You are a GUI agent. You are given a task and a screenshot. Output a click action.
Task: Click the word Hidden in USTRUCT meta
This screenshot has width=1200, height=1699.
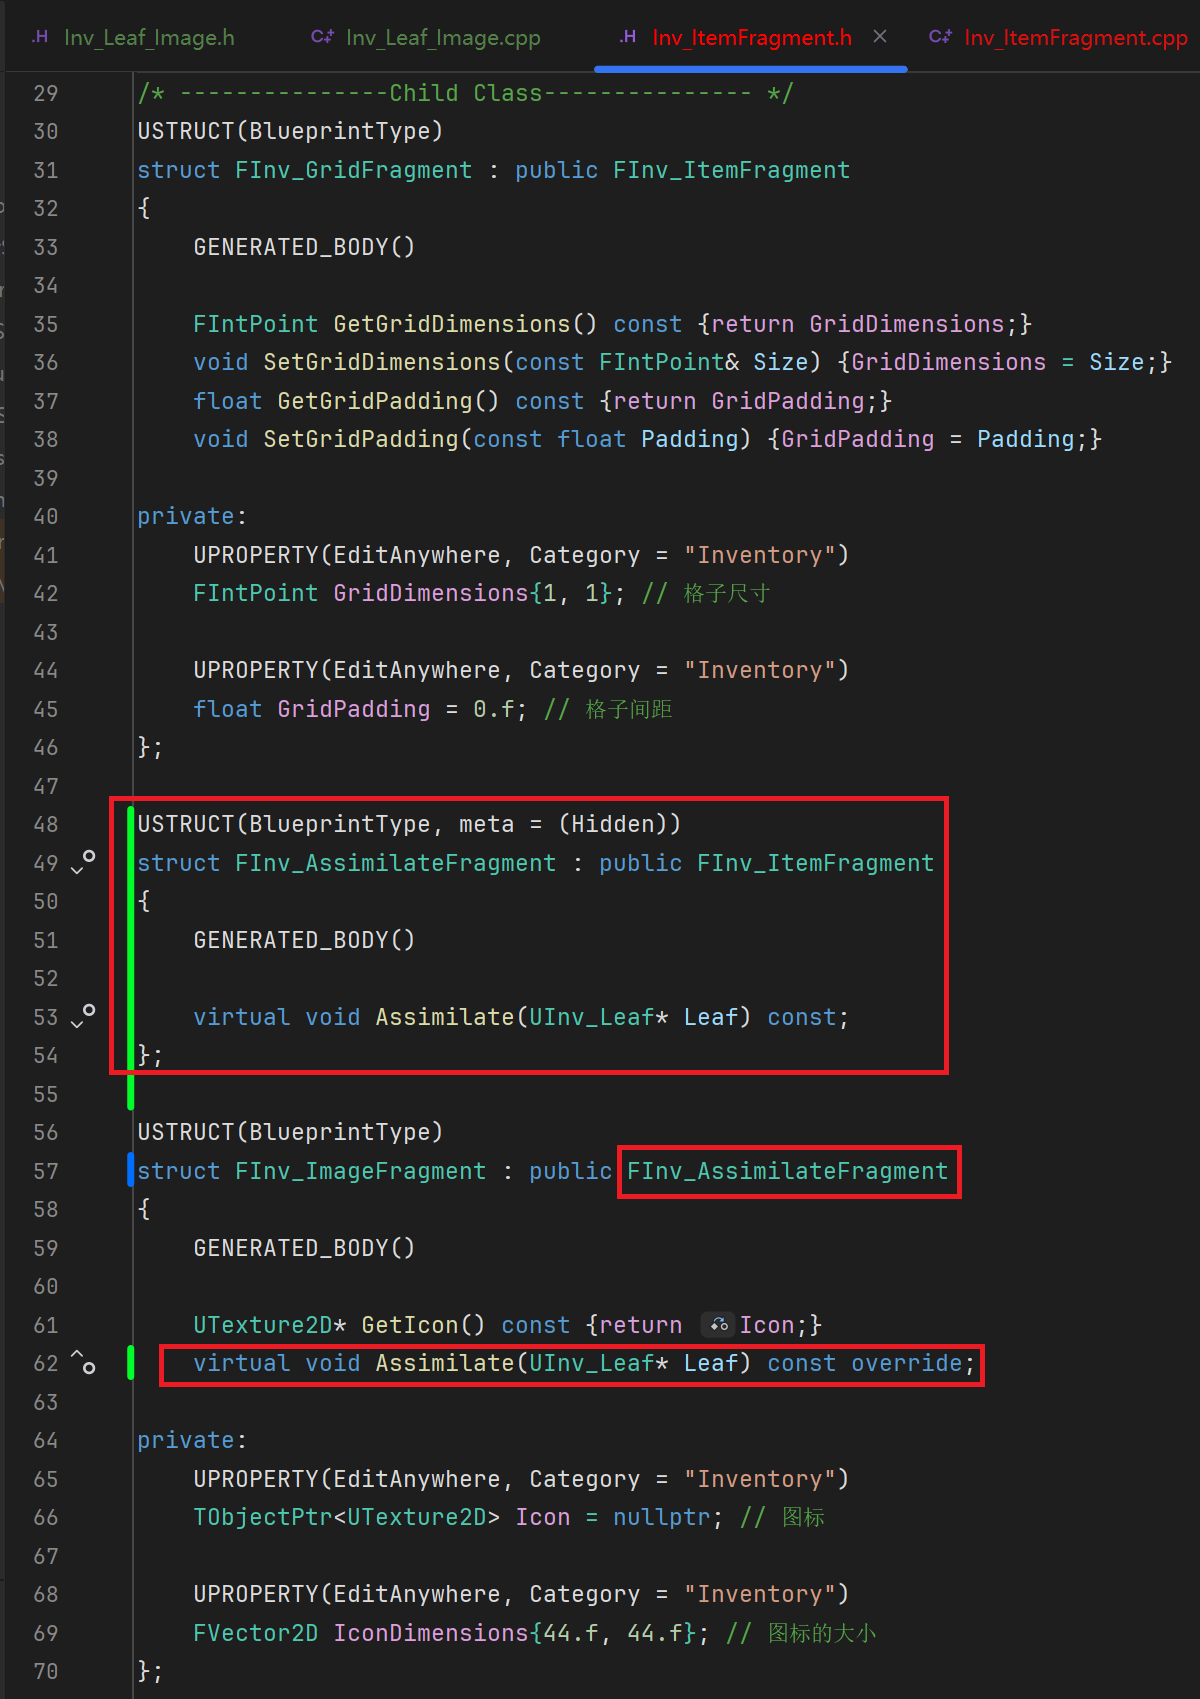click(x=613, y=824)
